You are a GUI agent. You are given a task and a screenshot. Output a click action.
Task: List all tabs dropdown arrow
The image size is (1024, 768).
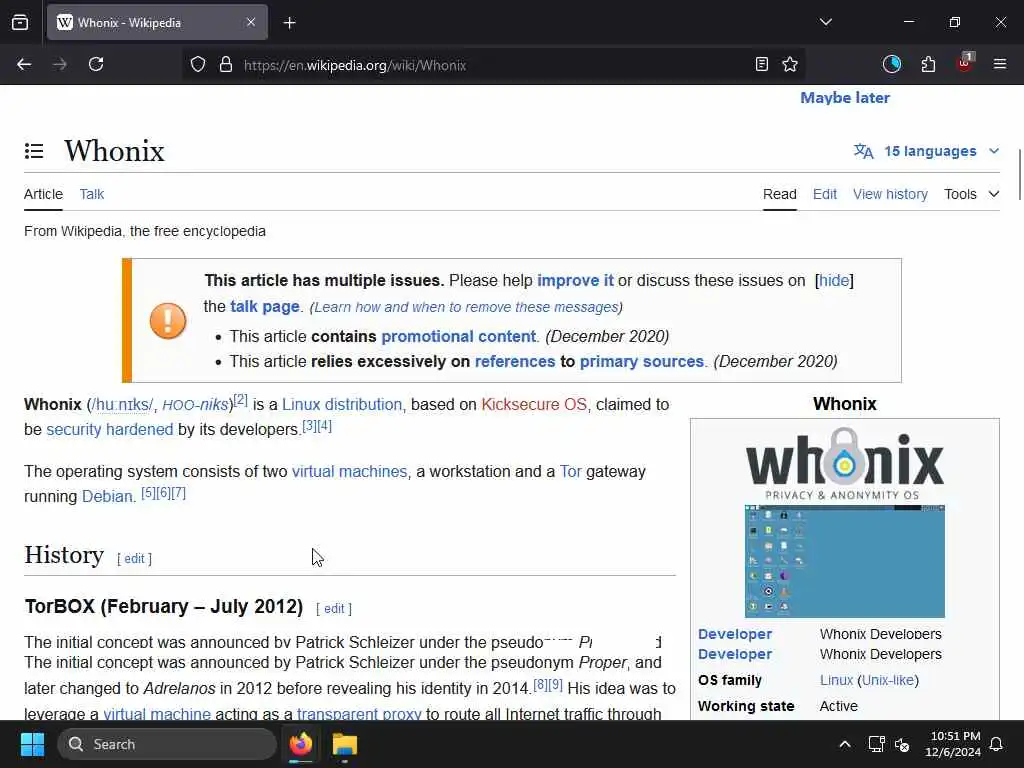[825, 22]
